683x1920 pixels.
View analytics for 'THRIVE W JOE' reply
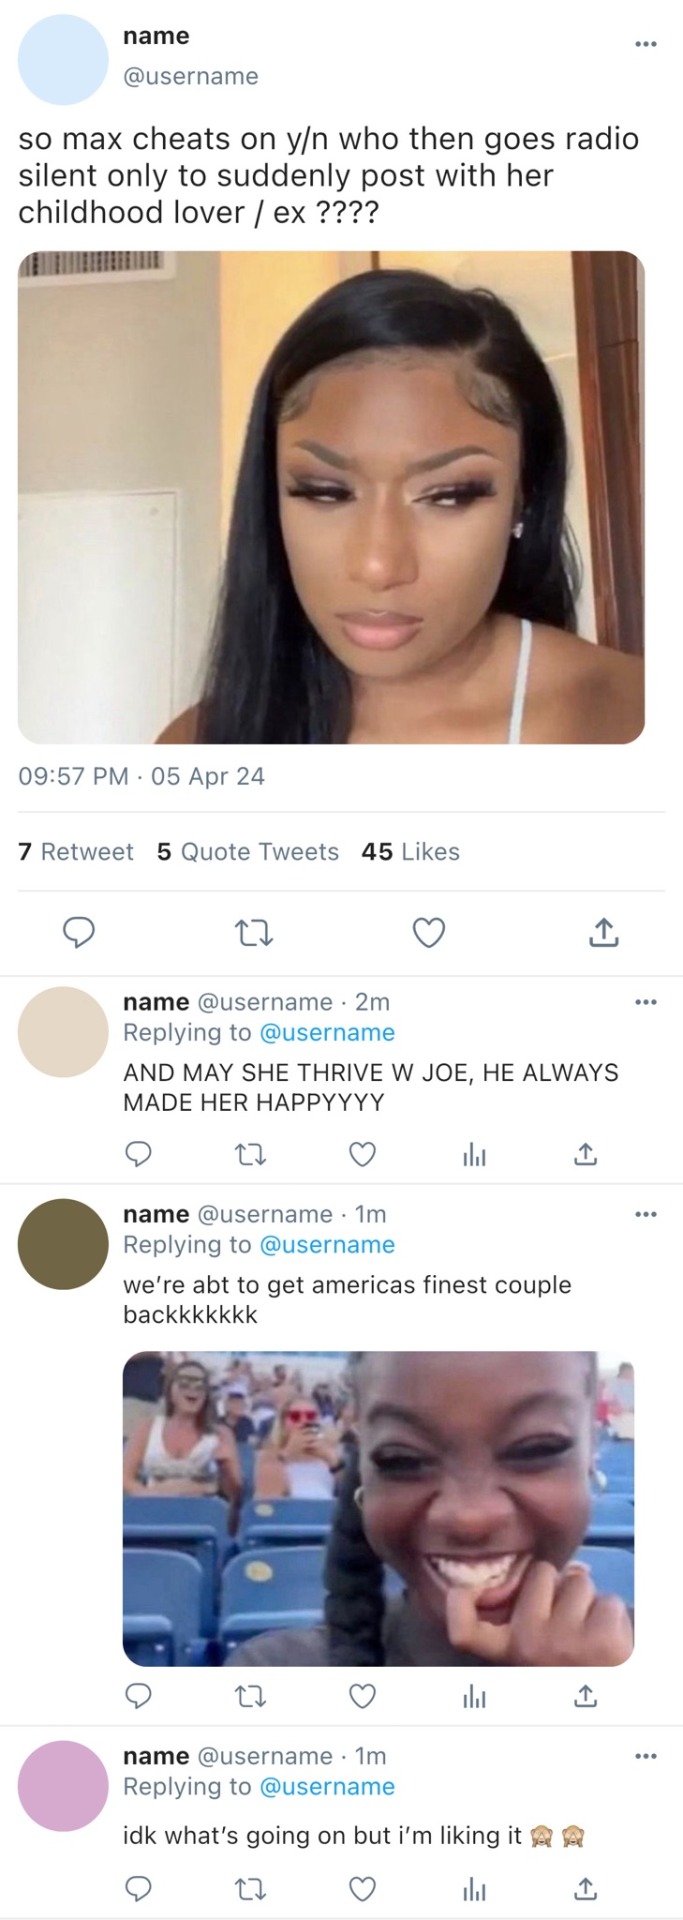(474, 1155)
